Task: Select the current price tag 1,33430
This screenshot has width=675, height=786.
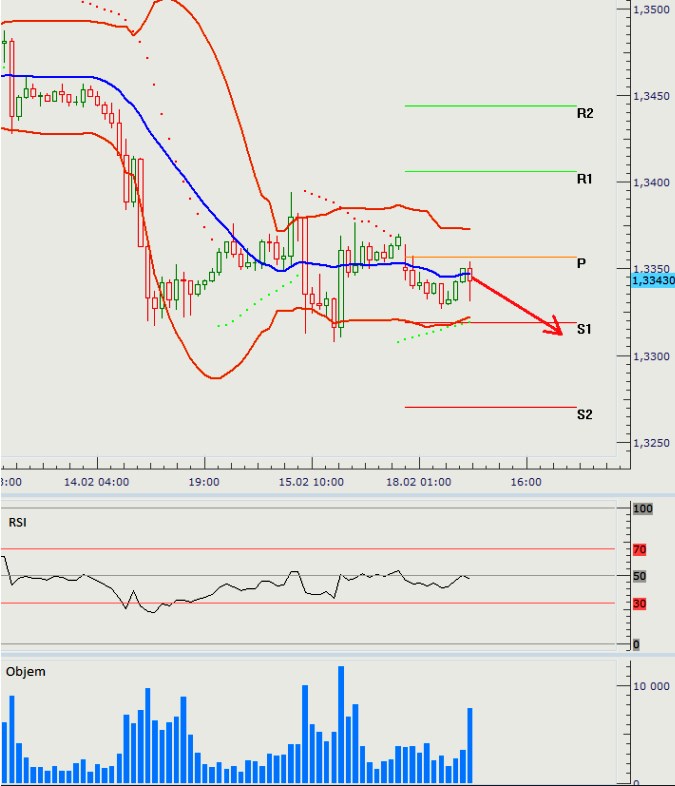Action: (x=653, y=280)
